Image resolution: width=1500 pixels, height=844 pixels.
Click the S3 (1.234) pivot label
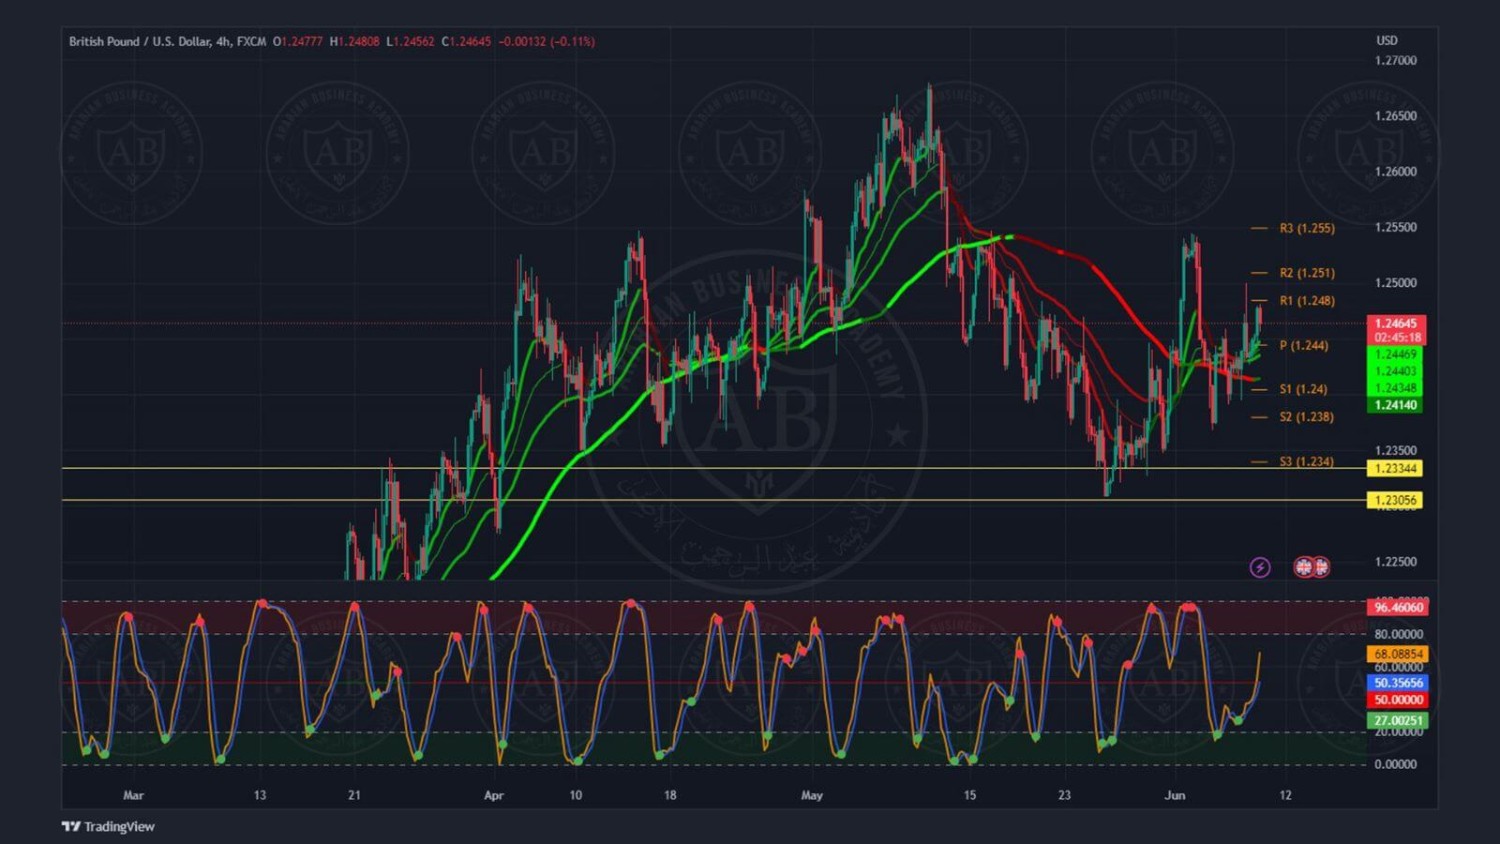coord(1307,461)
